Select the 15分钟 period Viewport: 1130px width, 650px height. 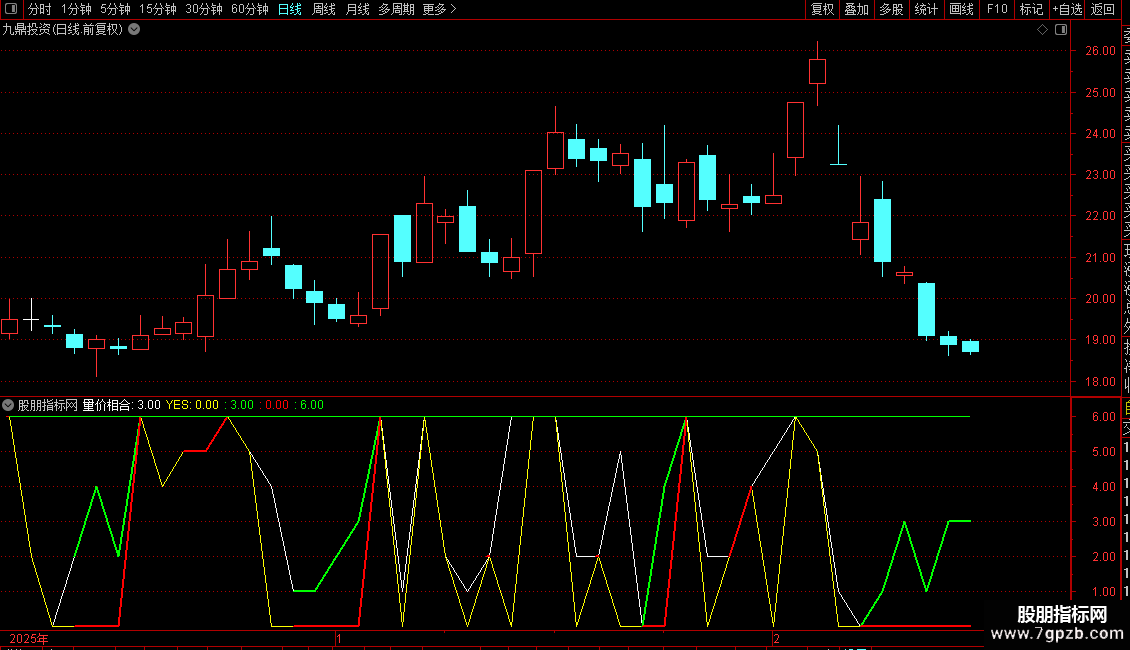[x=158, y=9]
